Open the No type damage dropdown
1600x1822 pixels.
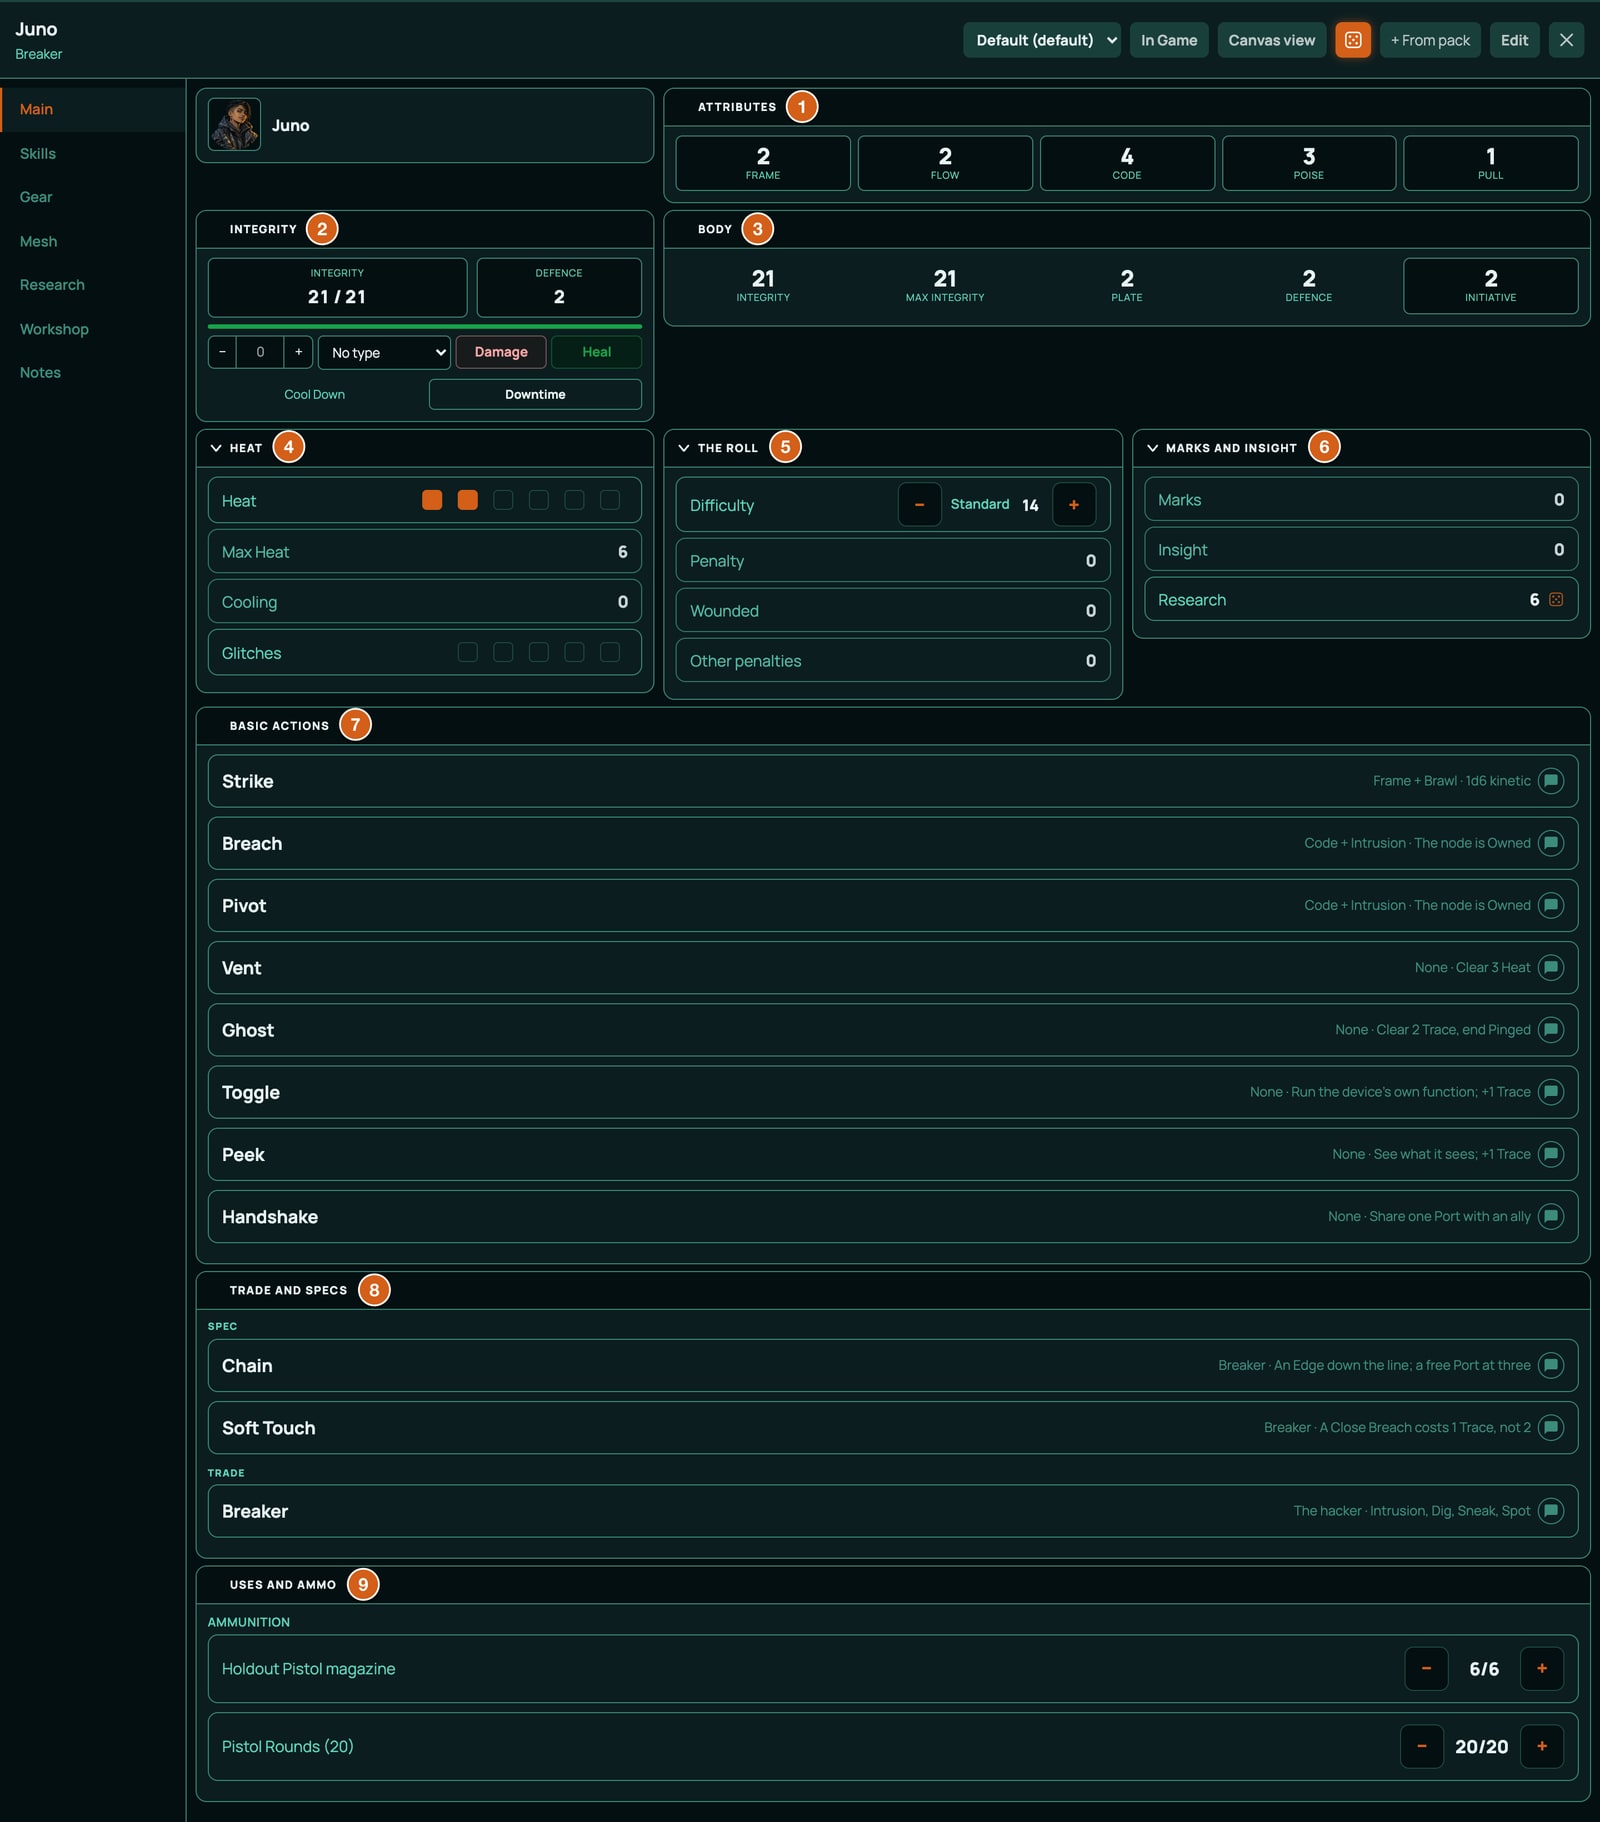tap(384, 352)
